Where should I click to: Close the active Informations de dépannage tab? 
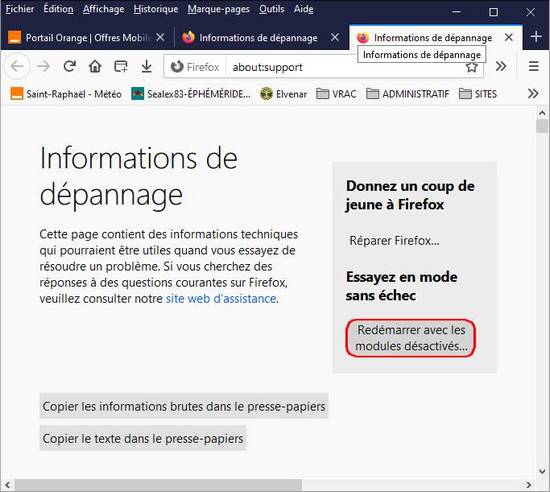point(509,37)
